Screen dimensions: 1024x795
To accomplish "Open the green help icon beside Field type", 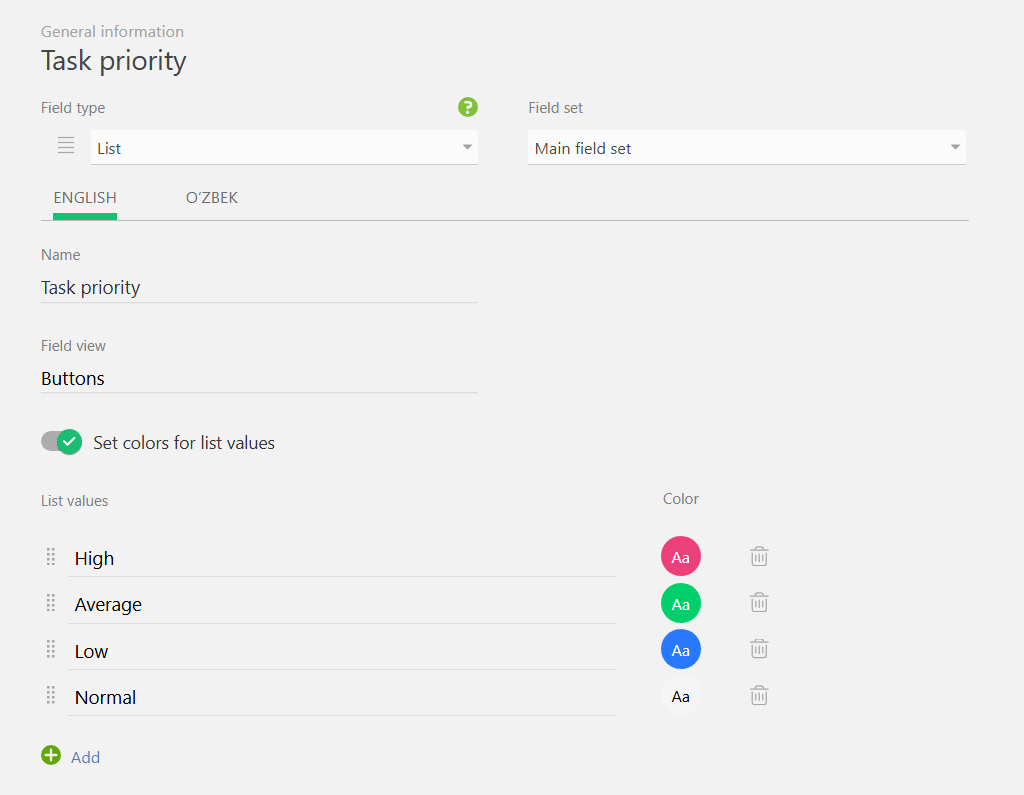I will coord(467,107).
